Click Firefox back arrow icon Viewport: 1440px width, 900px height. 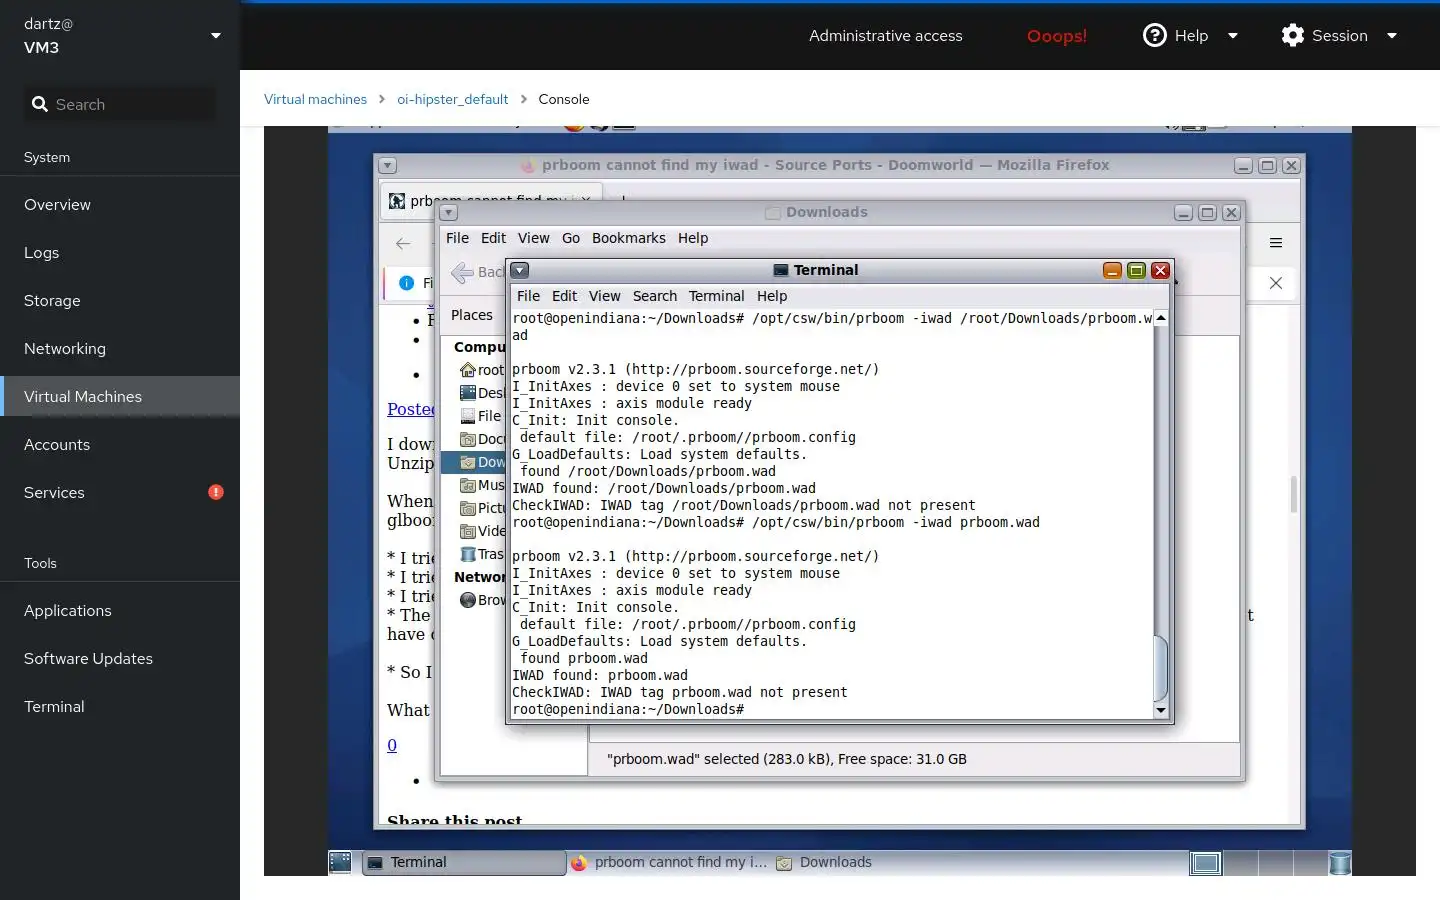tap(403, 243)
